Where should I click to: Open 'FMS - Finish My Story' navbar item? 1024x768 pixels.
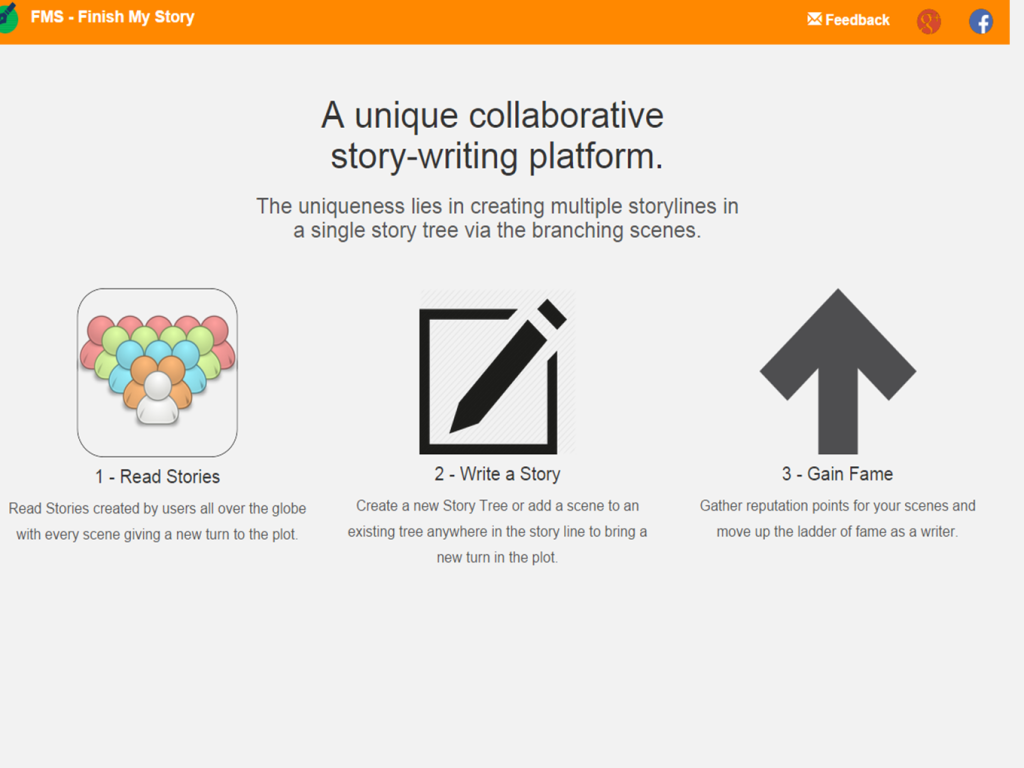tap(112, 17)
